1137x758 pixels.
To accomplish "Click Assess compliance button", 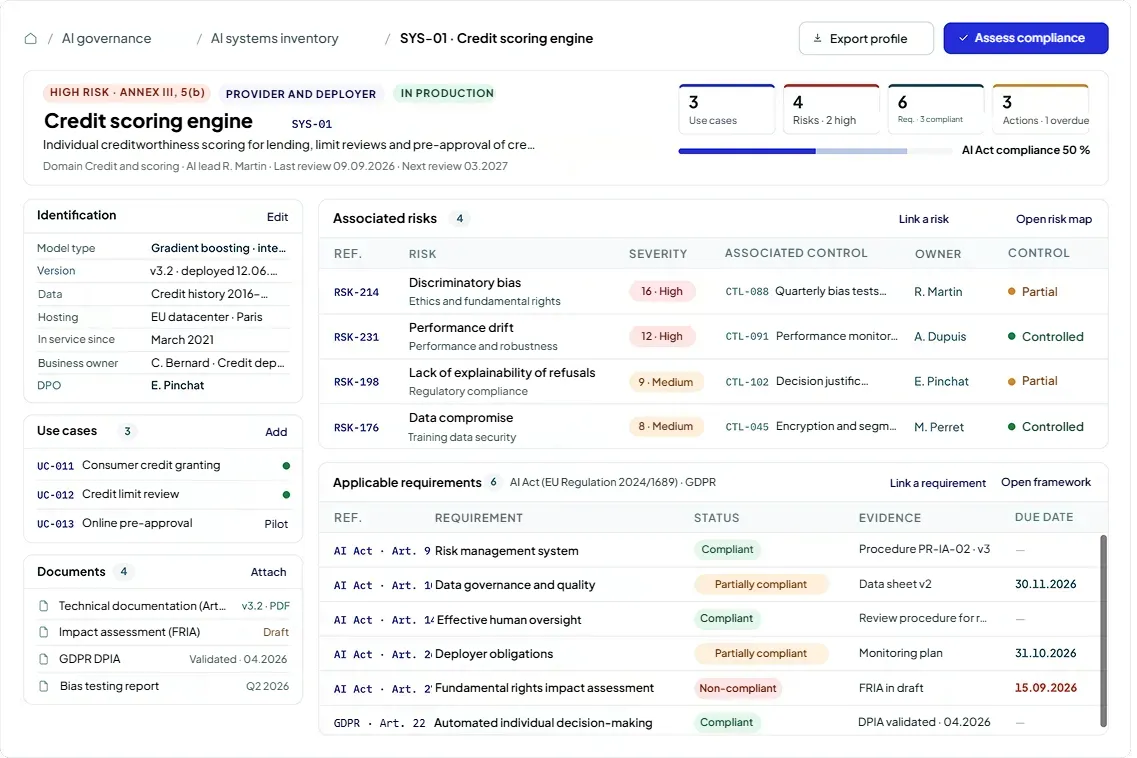I will point(1025,38).
